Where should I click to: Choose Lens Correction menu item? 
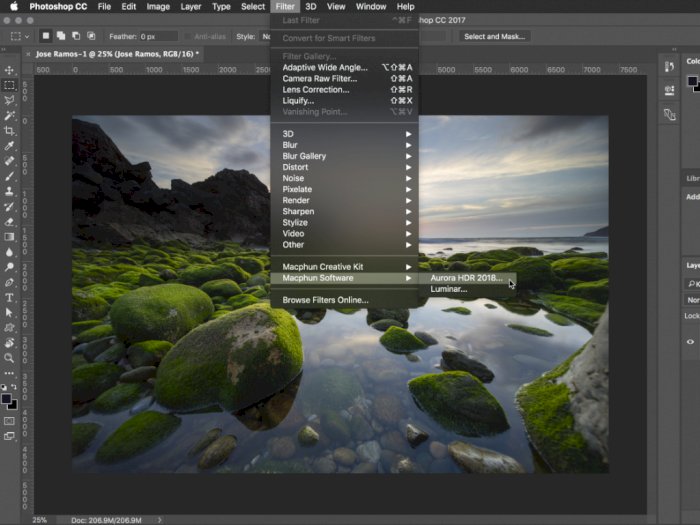[x=344, y=90]
